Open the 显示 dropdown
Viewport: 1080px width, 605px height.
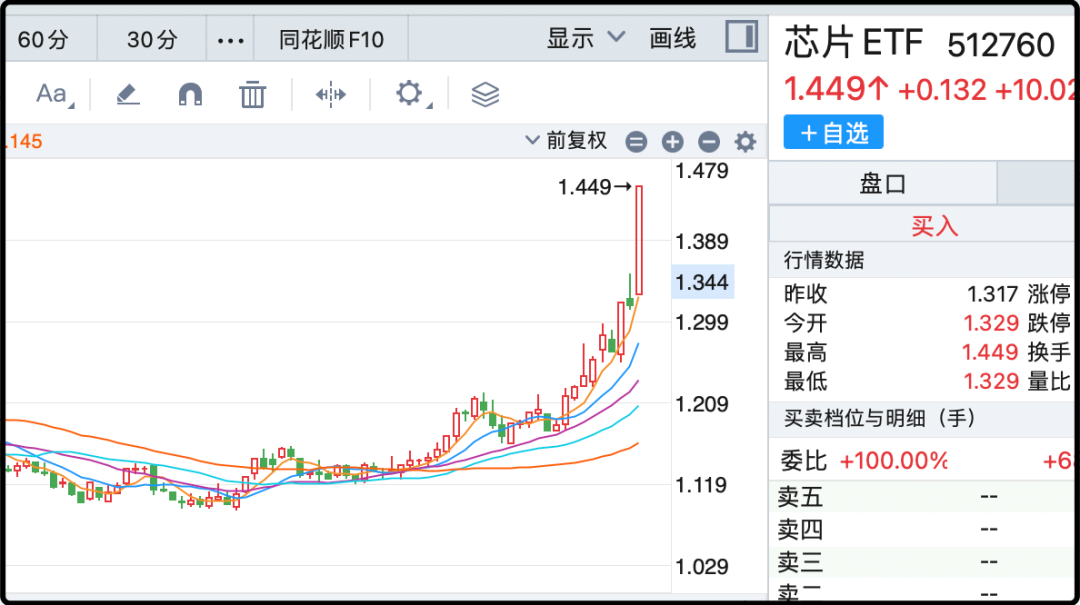point(585,39)
